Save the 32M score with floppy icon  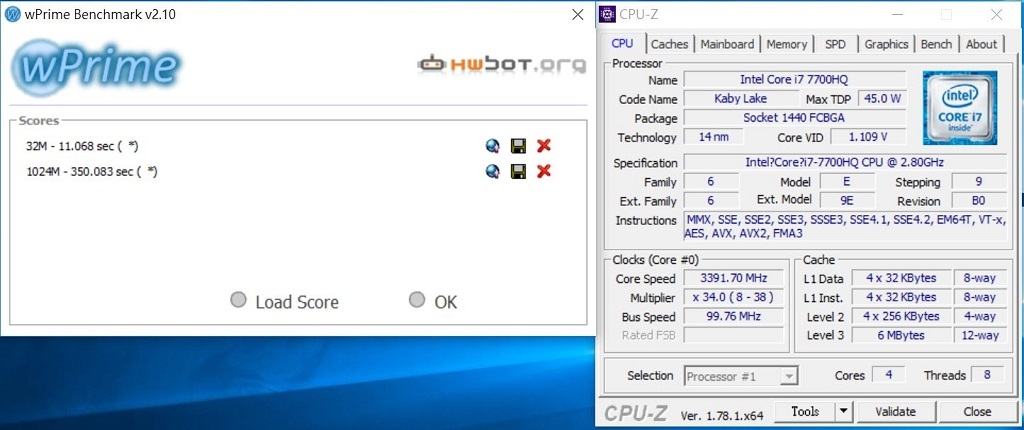click(x=519, y=146)
